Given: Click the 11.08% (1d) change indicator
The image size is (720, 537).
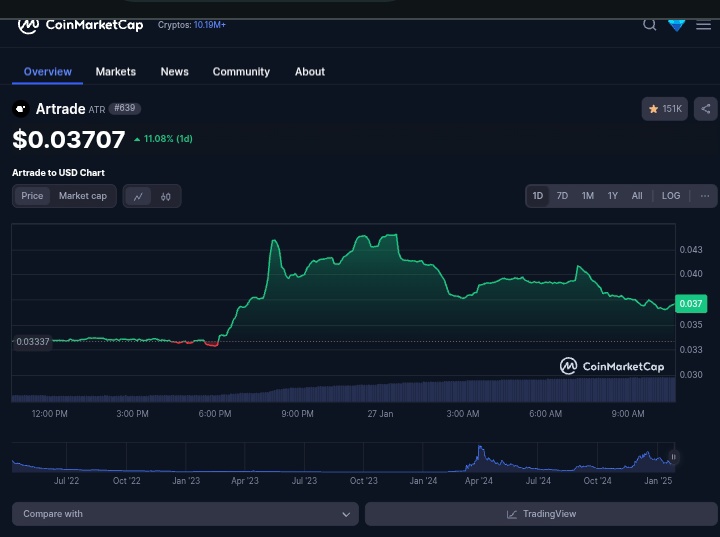Looking at the screenshot, I should 163,139.
